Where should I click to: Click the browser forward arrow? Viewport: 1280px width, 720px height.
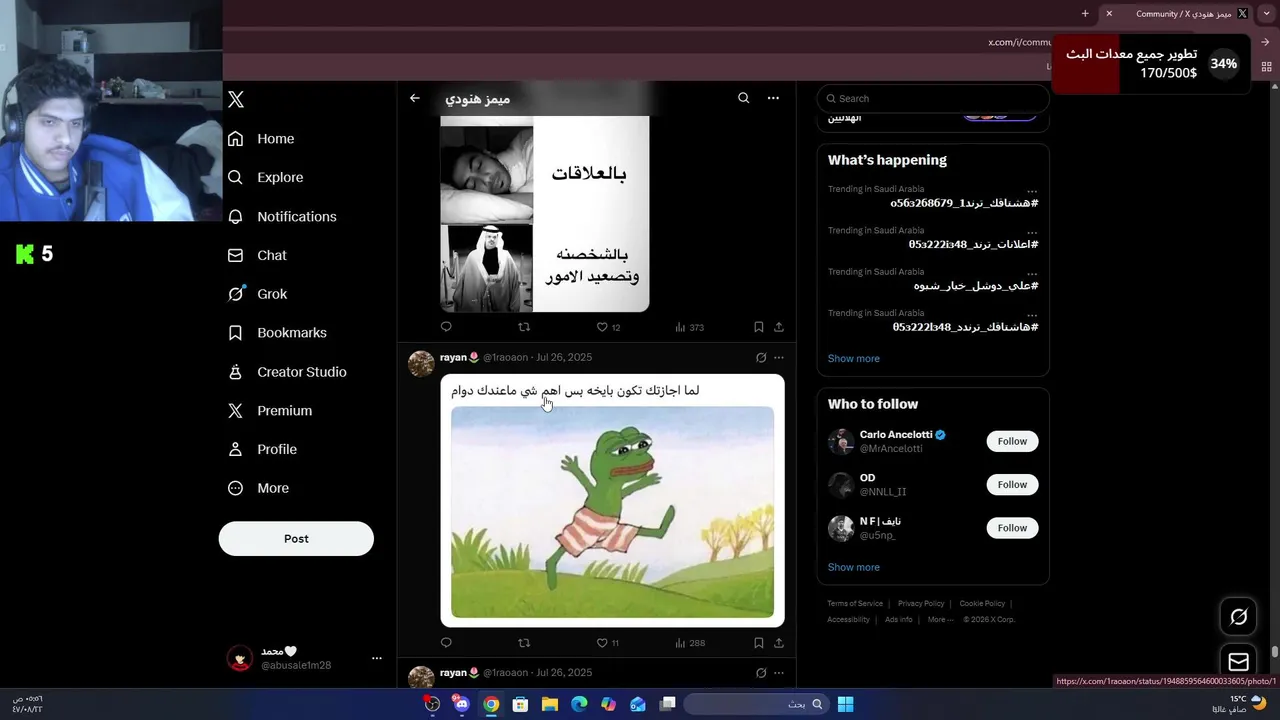[1265, 42]
